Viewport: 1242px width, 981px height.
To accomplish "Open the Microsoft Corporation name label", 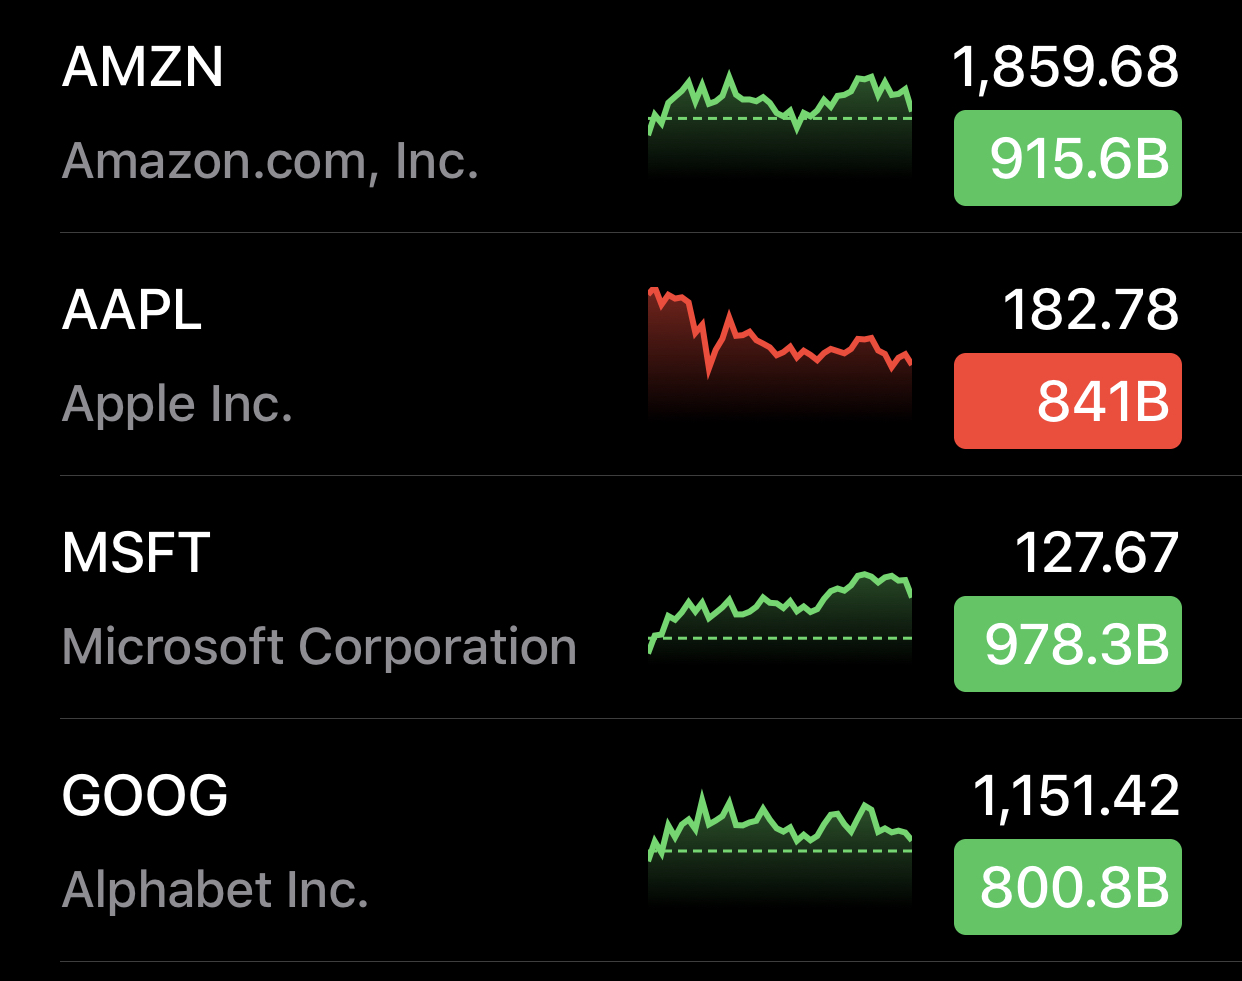I will tap(319, 647).
